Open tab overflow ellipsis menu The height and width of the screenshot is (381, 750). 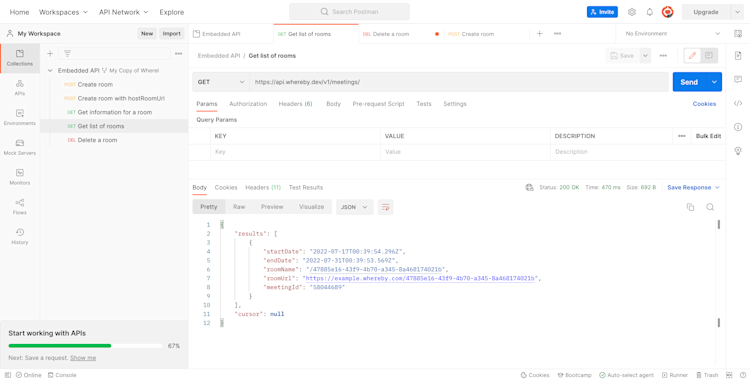pyautogui.click(x=557, y=33)
